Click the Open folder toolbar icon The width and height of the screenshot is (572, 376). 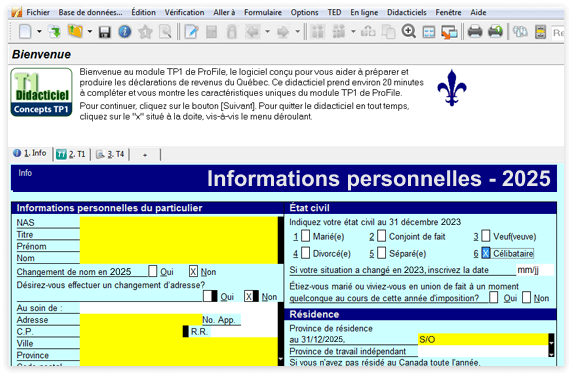coord(75,32)
